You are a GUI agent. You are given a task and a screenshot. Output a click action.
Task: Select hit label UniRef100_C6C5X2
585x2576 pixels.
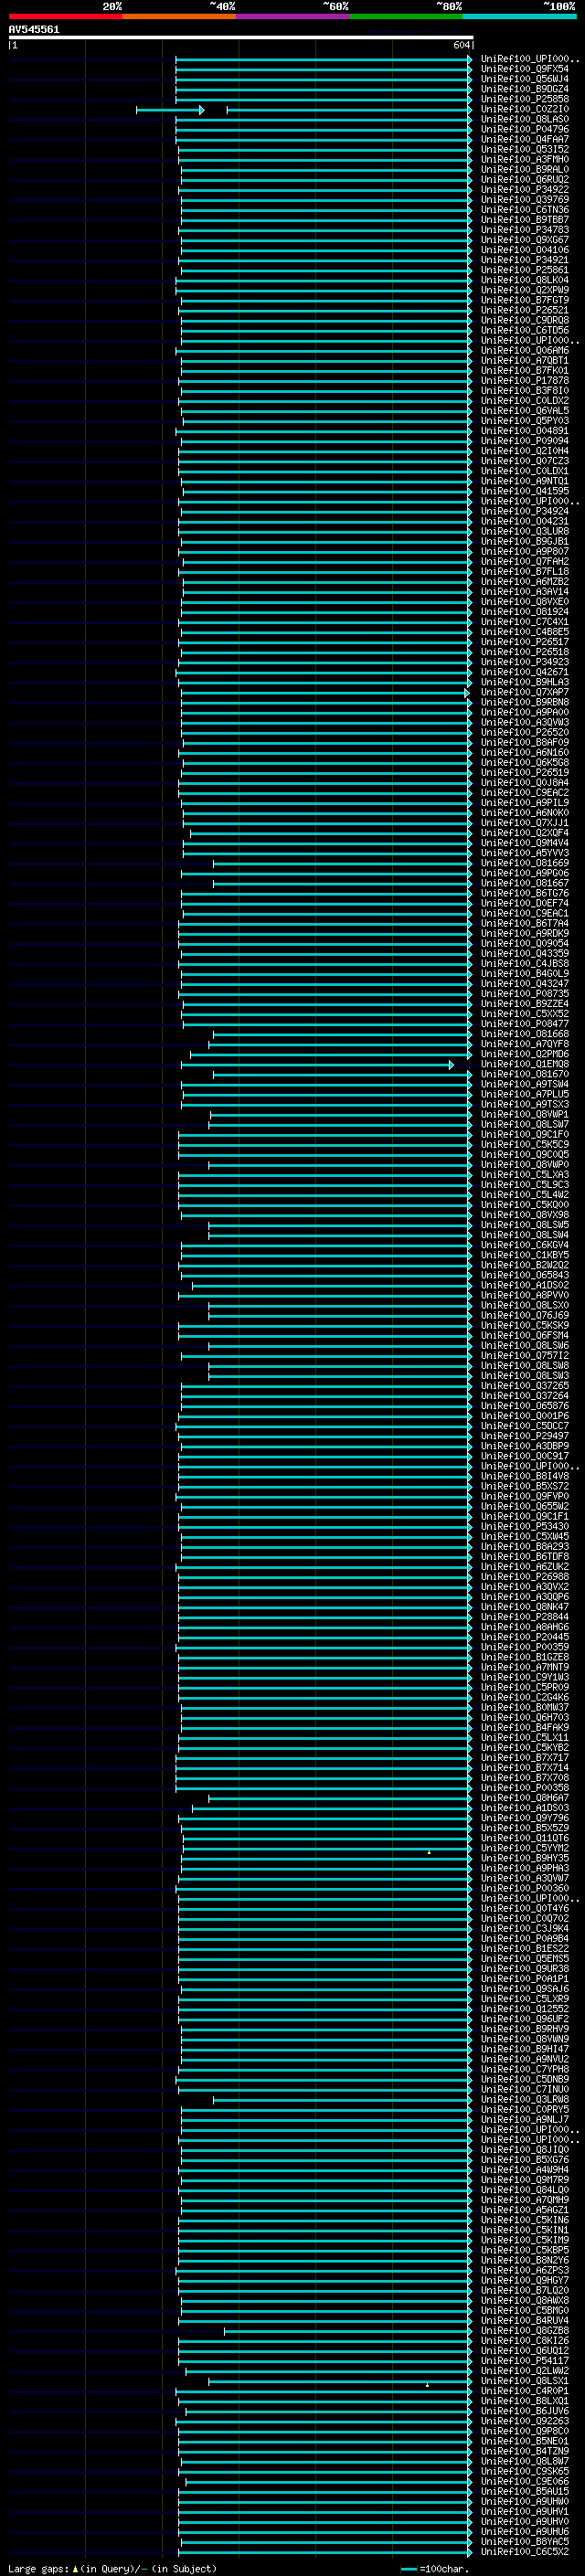click(x=524, y=2551)
